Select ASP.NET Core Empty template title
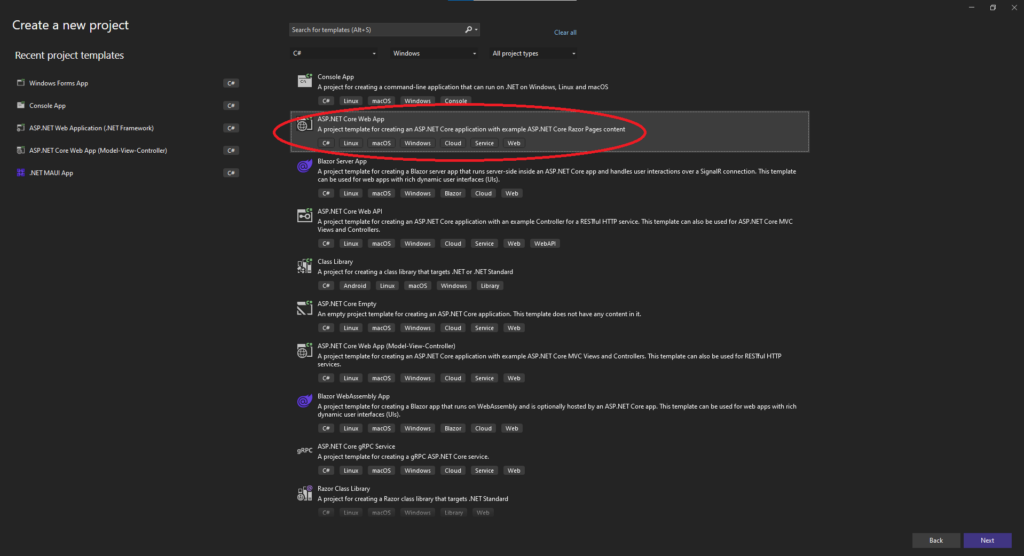Viewport: 1024px width, 556px height. click(347, 304)
